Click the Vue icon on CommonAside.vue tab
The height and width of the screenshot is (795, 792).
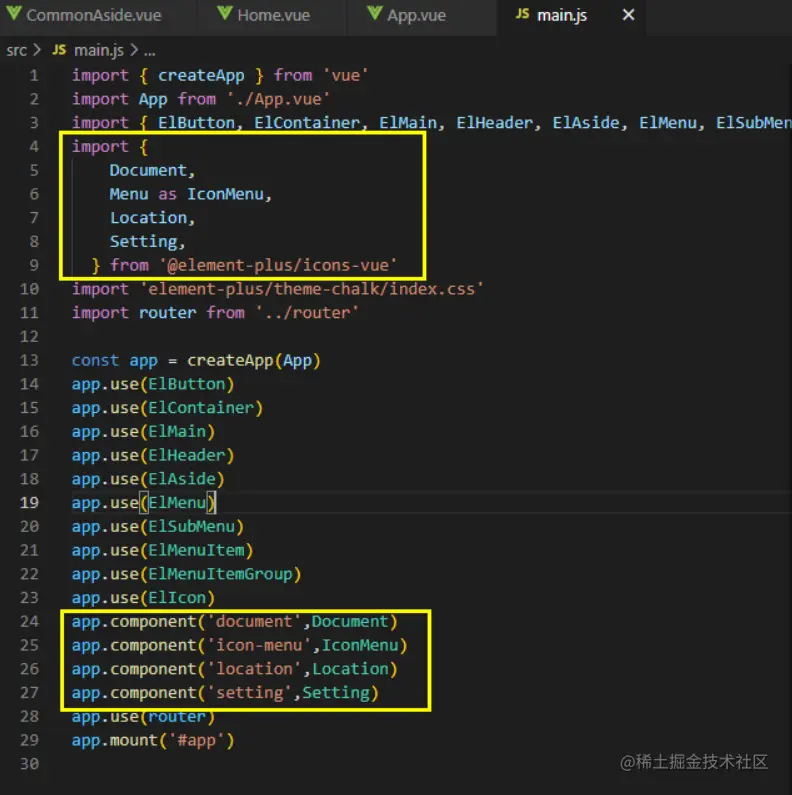click(x=14, y=13)
